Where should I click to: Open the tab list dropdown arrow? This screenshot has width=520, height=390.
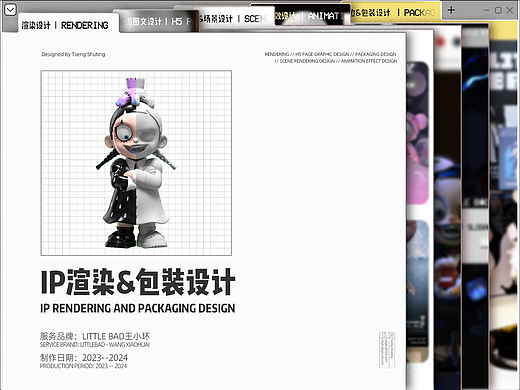pos(10,10)
